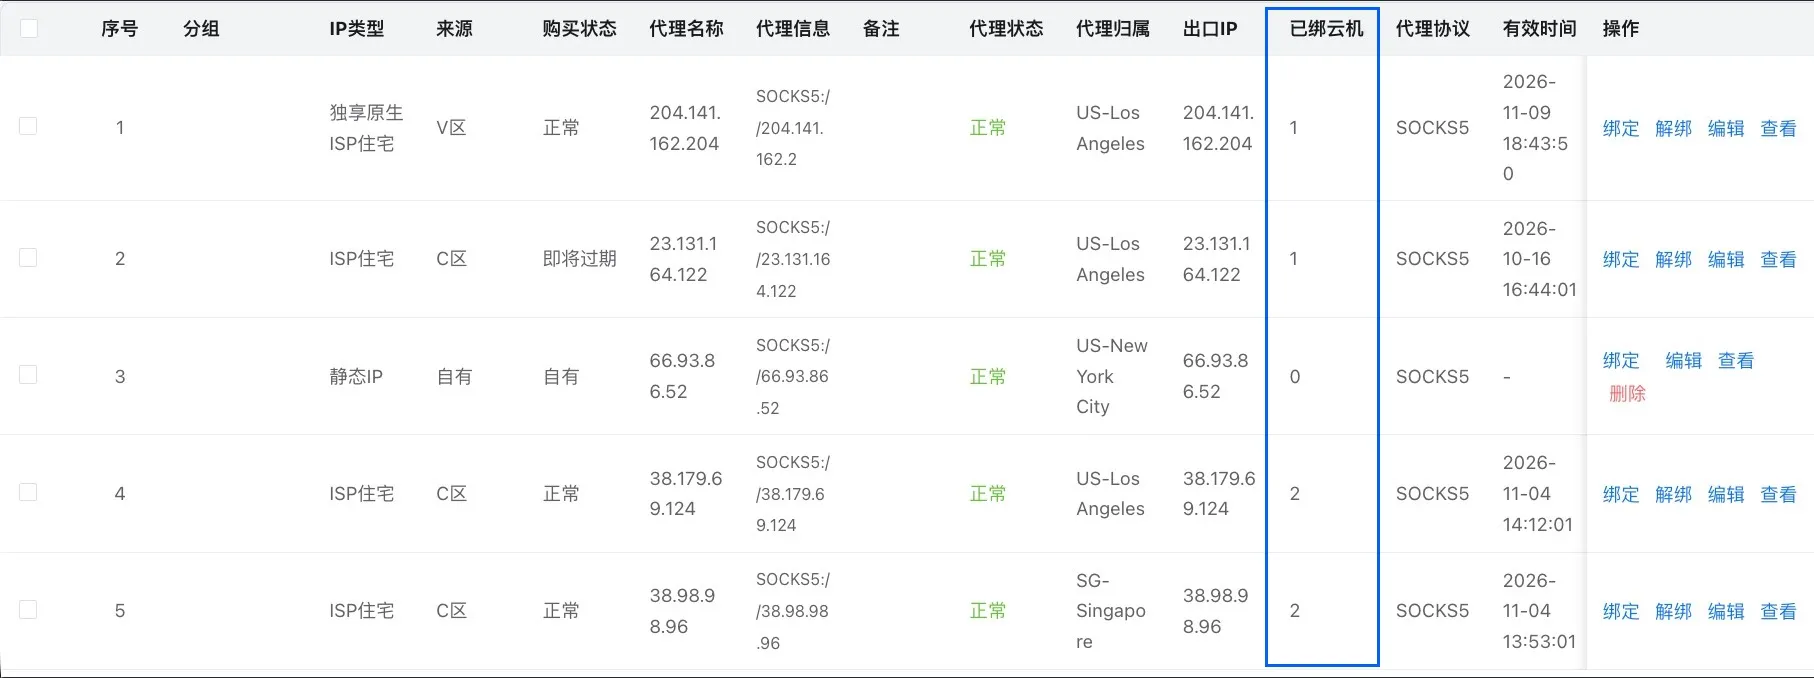Click the exit IP 38.179.69.124 cell

(1219, 493)
